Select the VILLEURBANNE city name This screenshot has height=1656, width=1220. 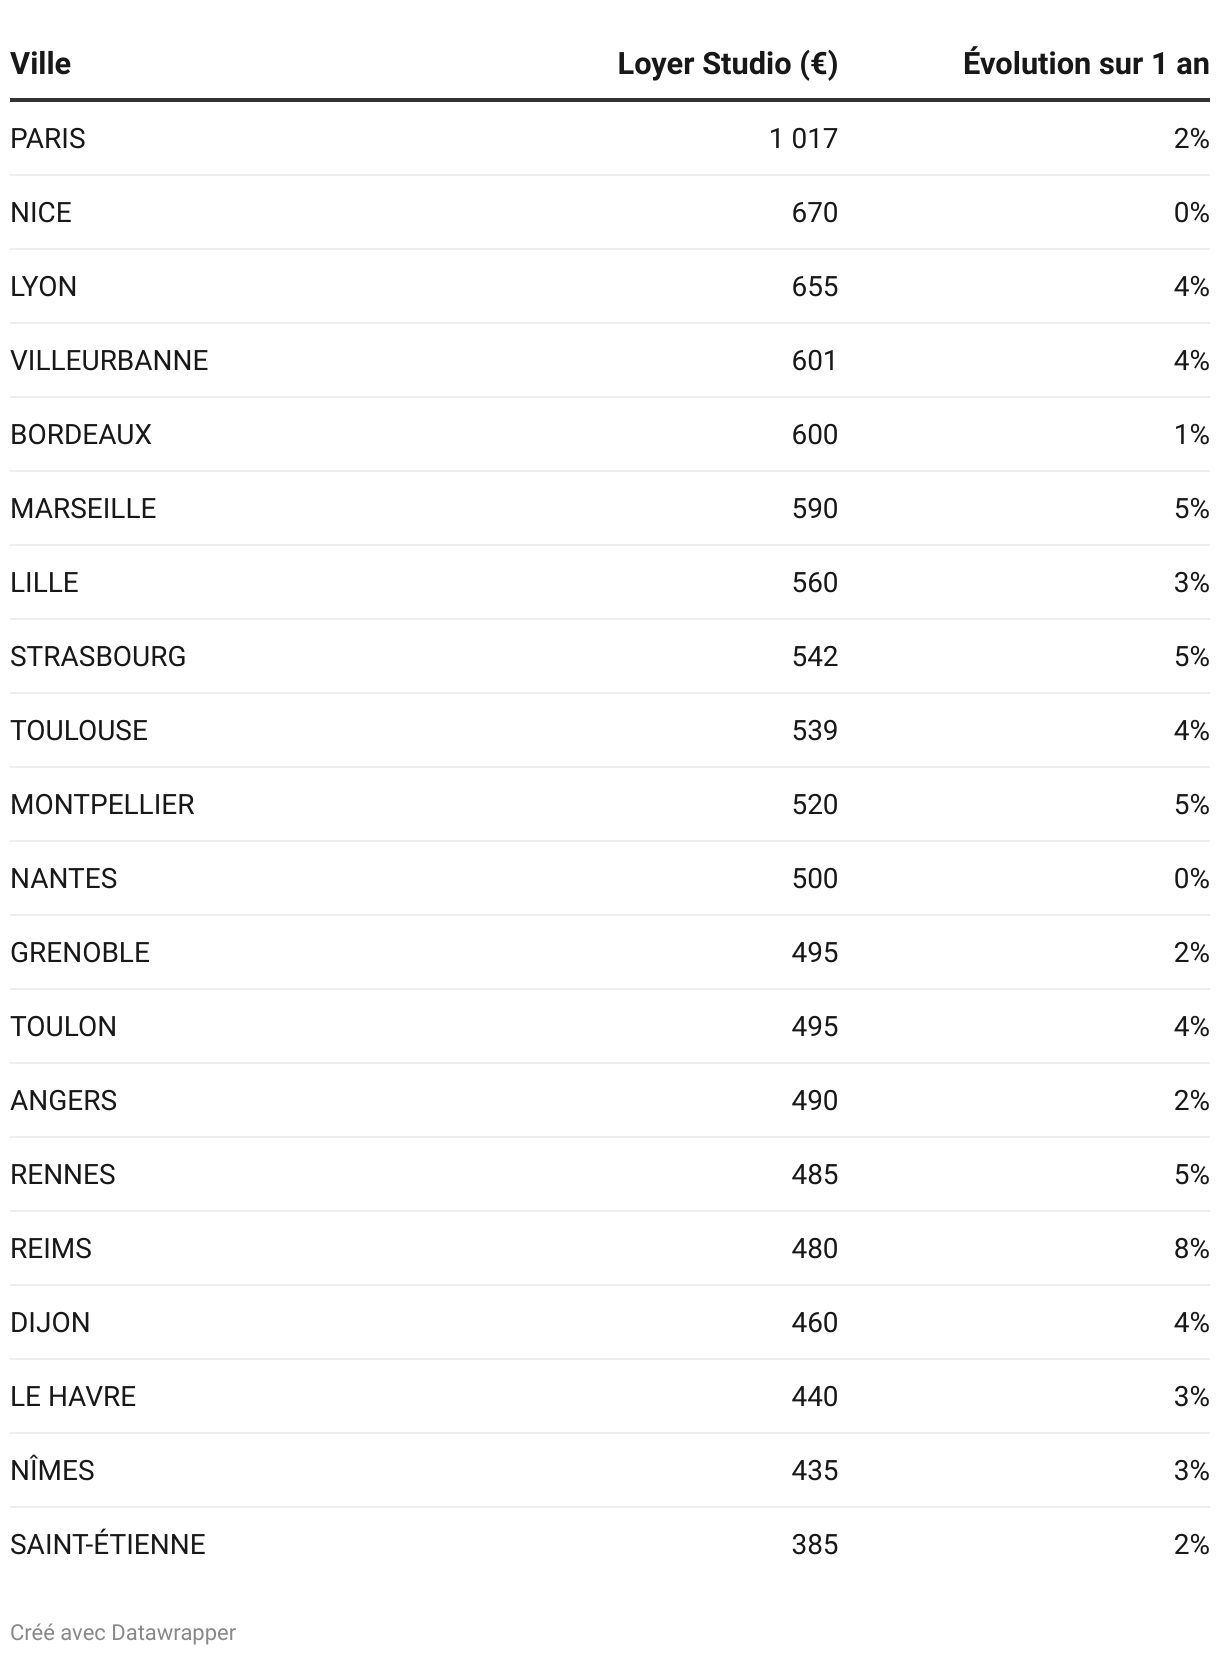click(109, 360)
